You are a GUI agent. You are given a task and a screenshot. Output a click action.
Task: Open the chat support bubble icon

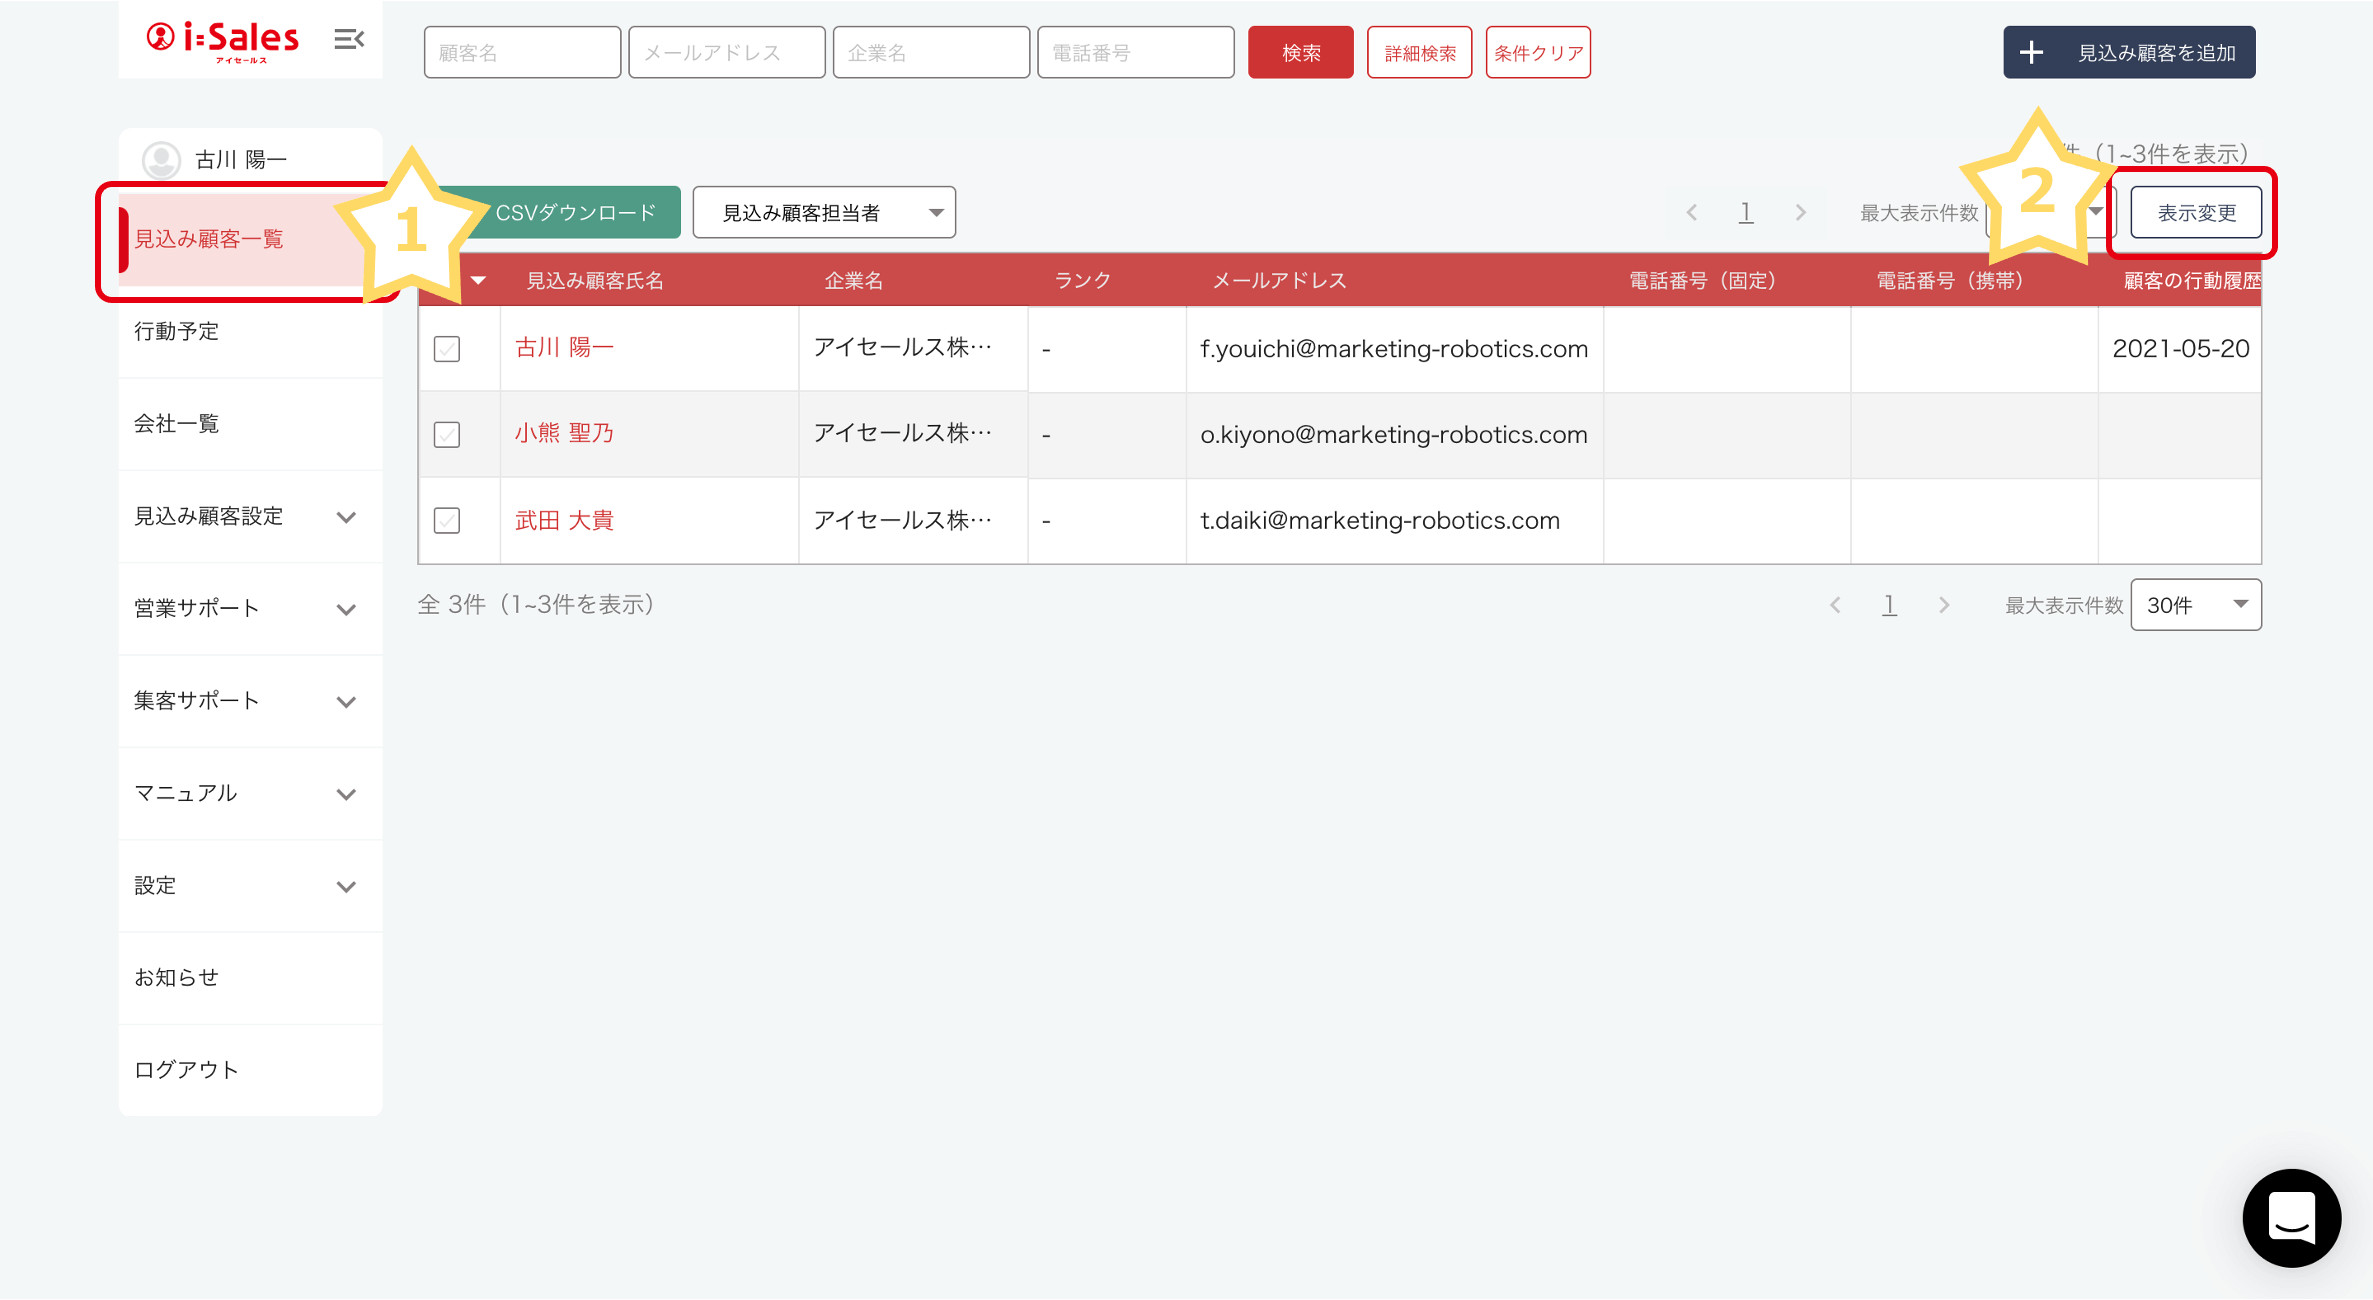(2291, 1217)
